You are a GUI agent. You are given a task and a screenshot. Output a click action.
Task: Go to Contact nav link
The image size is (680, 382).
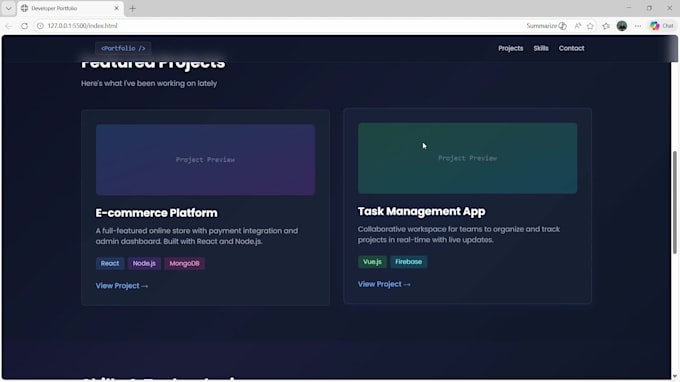(571, 48)
